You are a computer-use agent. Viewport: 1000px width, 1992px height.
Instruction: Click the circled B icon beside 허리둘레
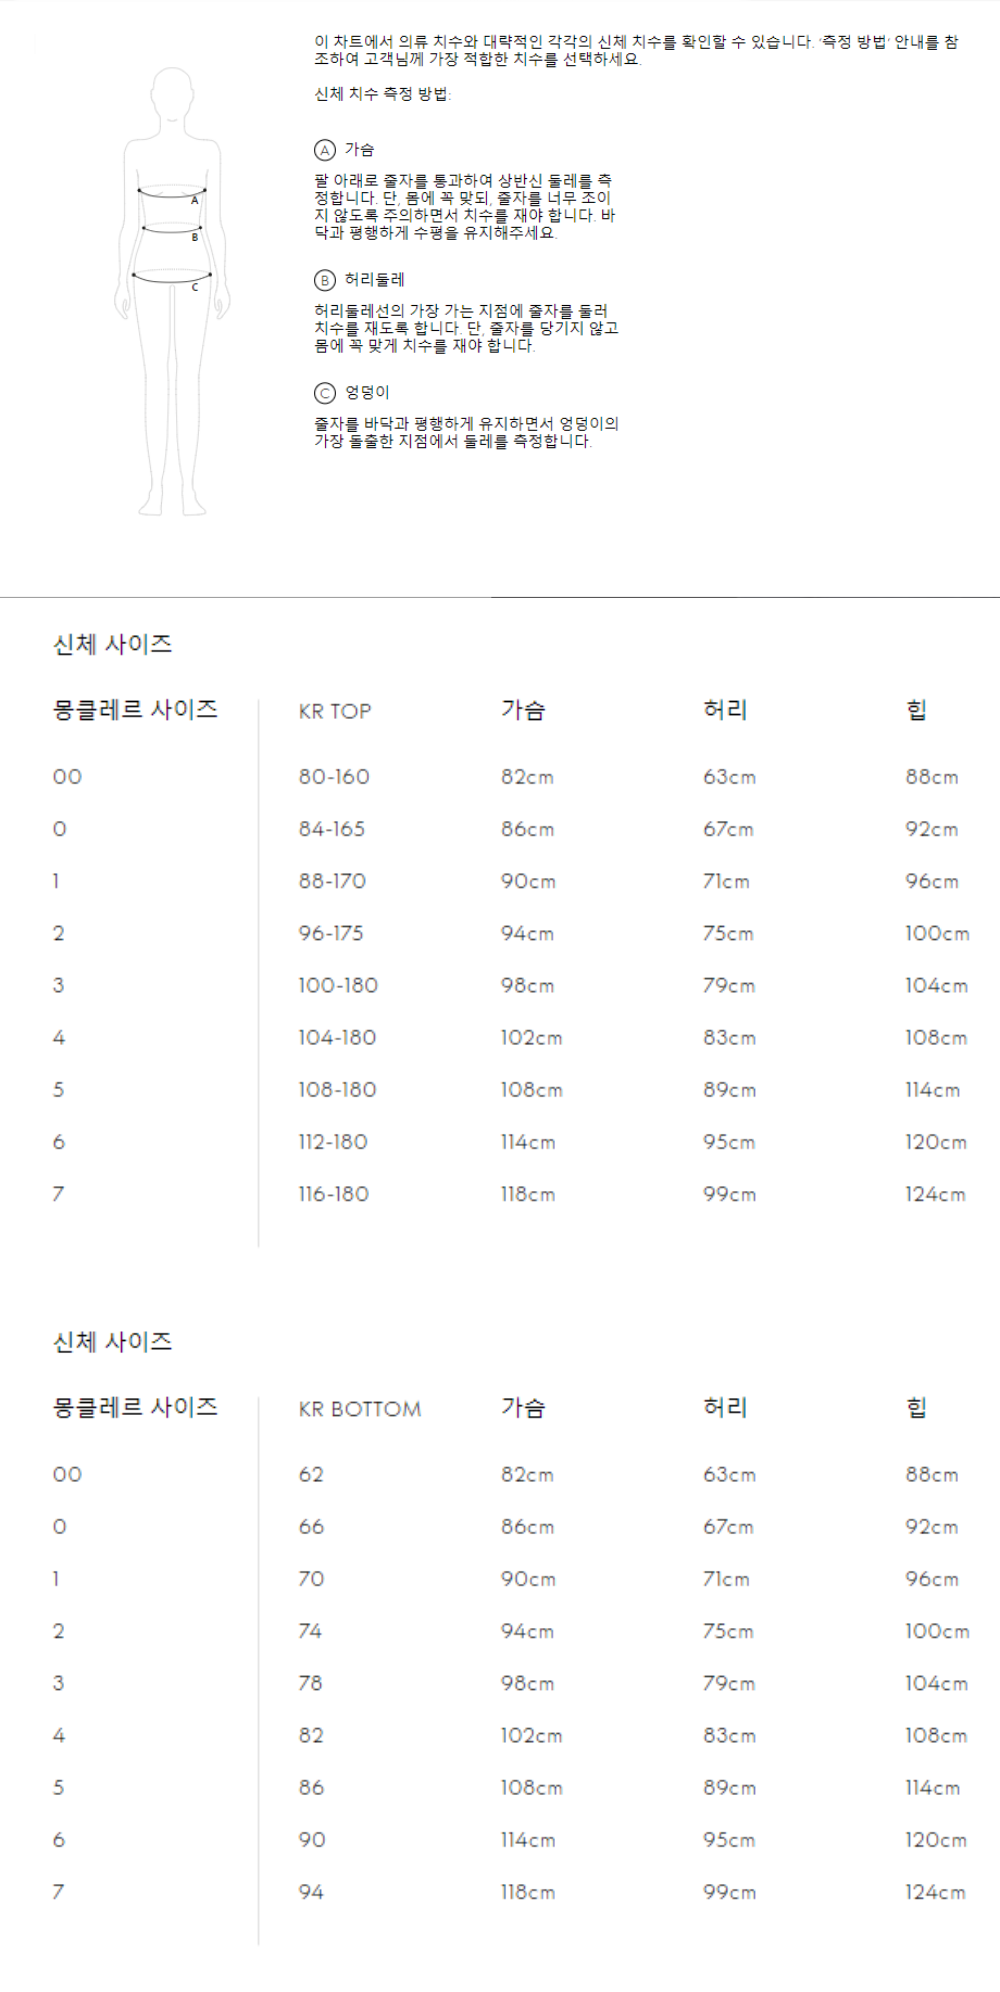pos(324,280)
